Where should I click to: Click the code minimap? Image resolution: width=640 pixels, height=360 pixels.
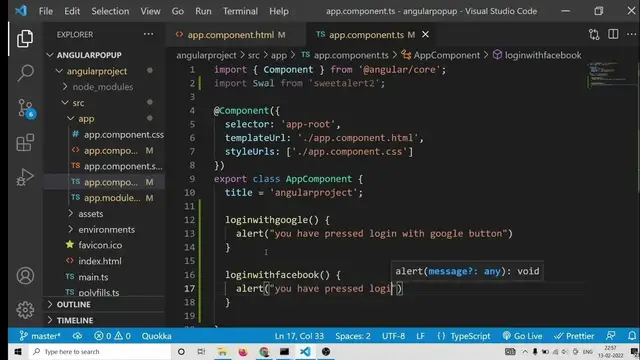point(610,75)
